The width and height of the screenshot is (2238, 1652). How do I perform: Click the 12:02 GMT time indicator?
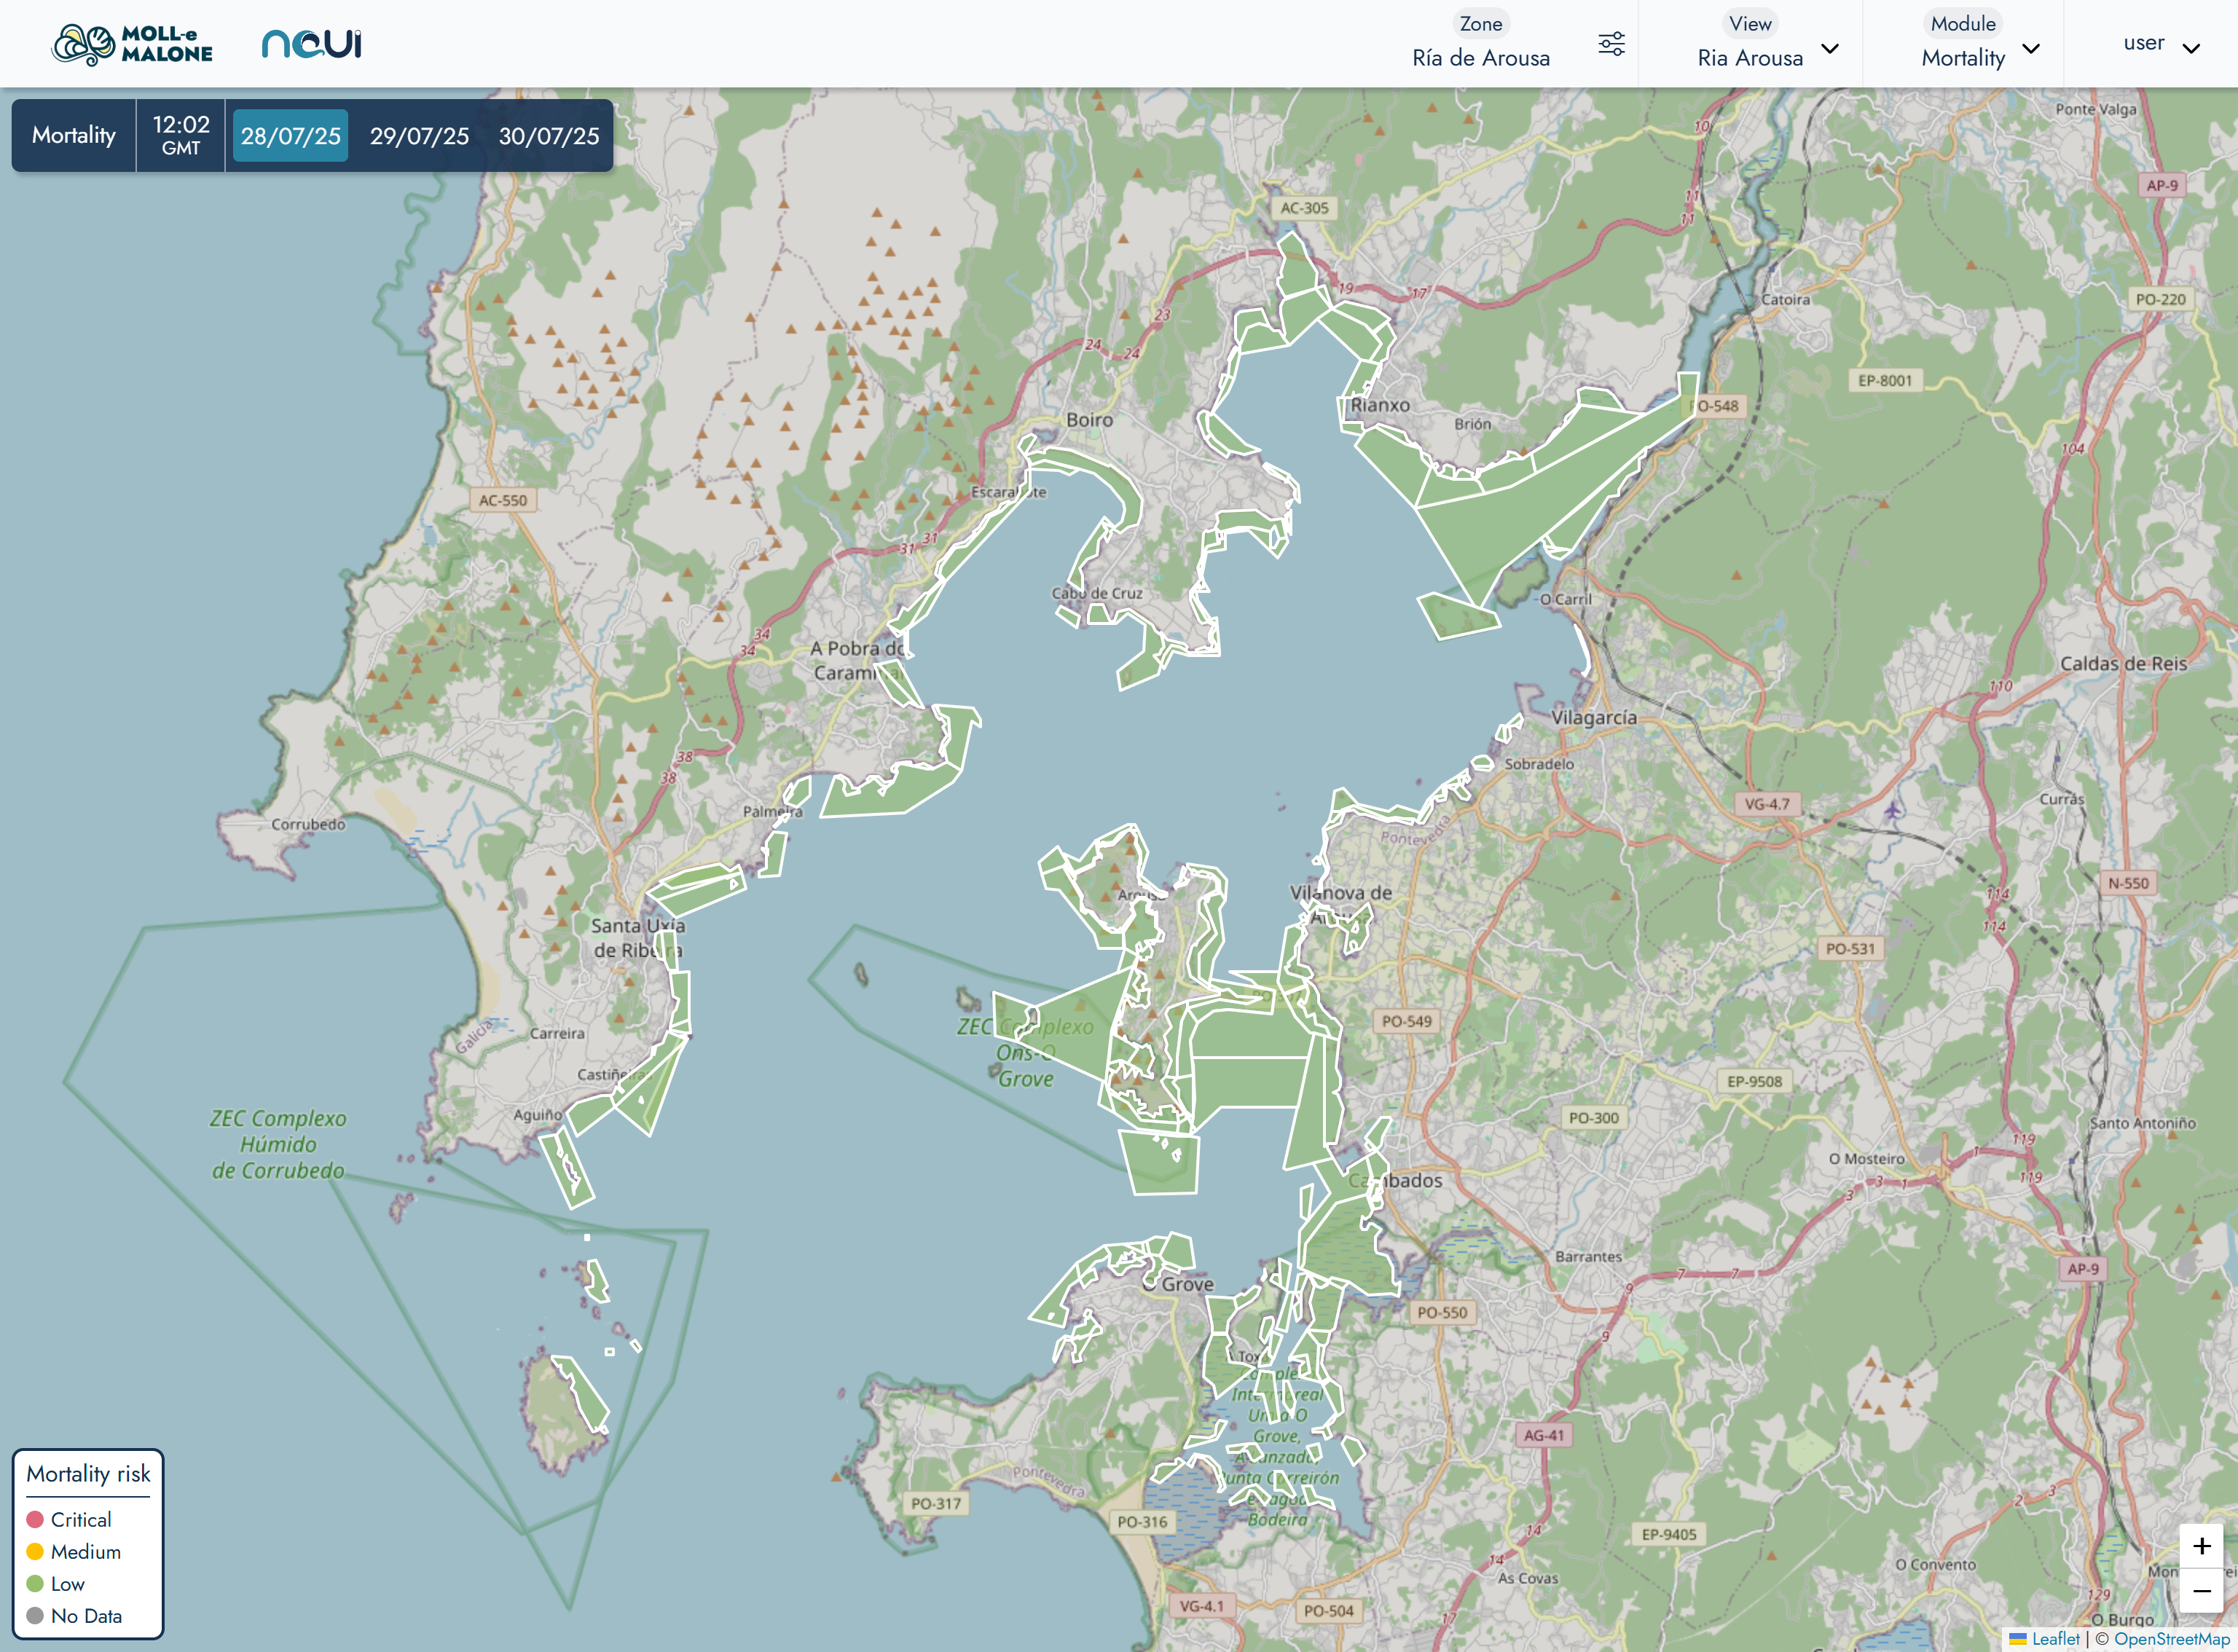[181, 136]
